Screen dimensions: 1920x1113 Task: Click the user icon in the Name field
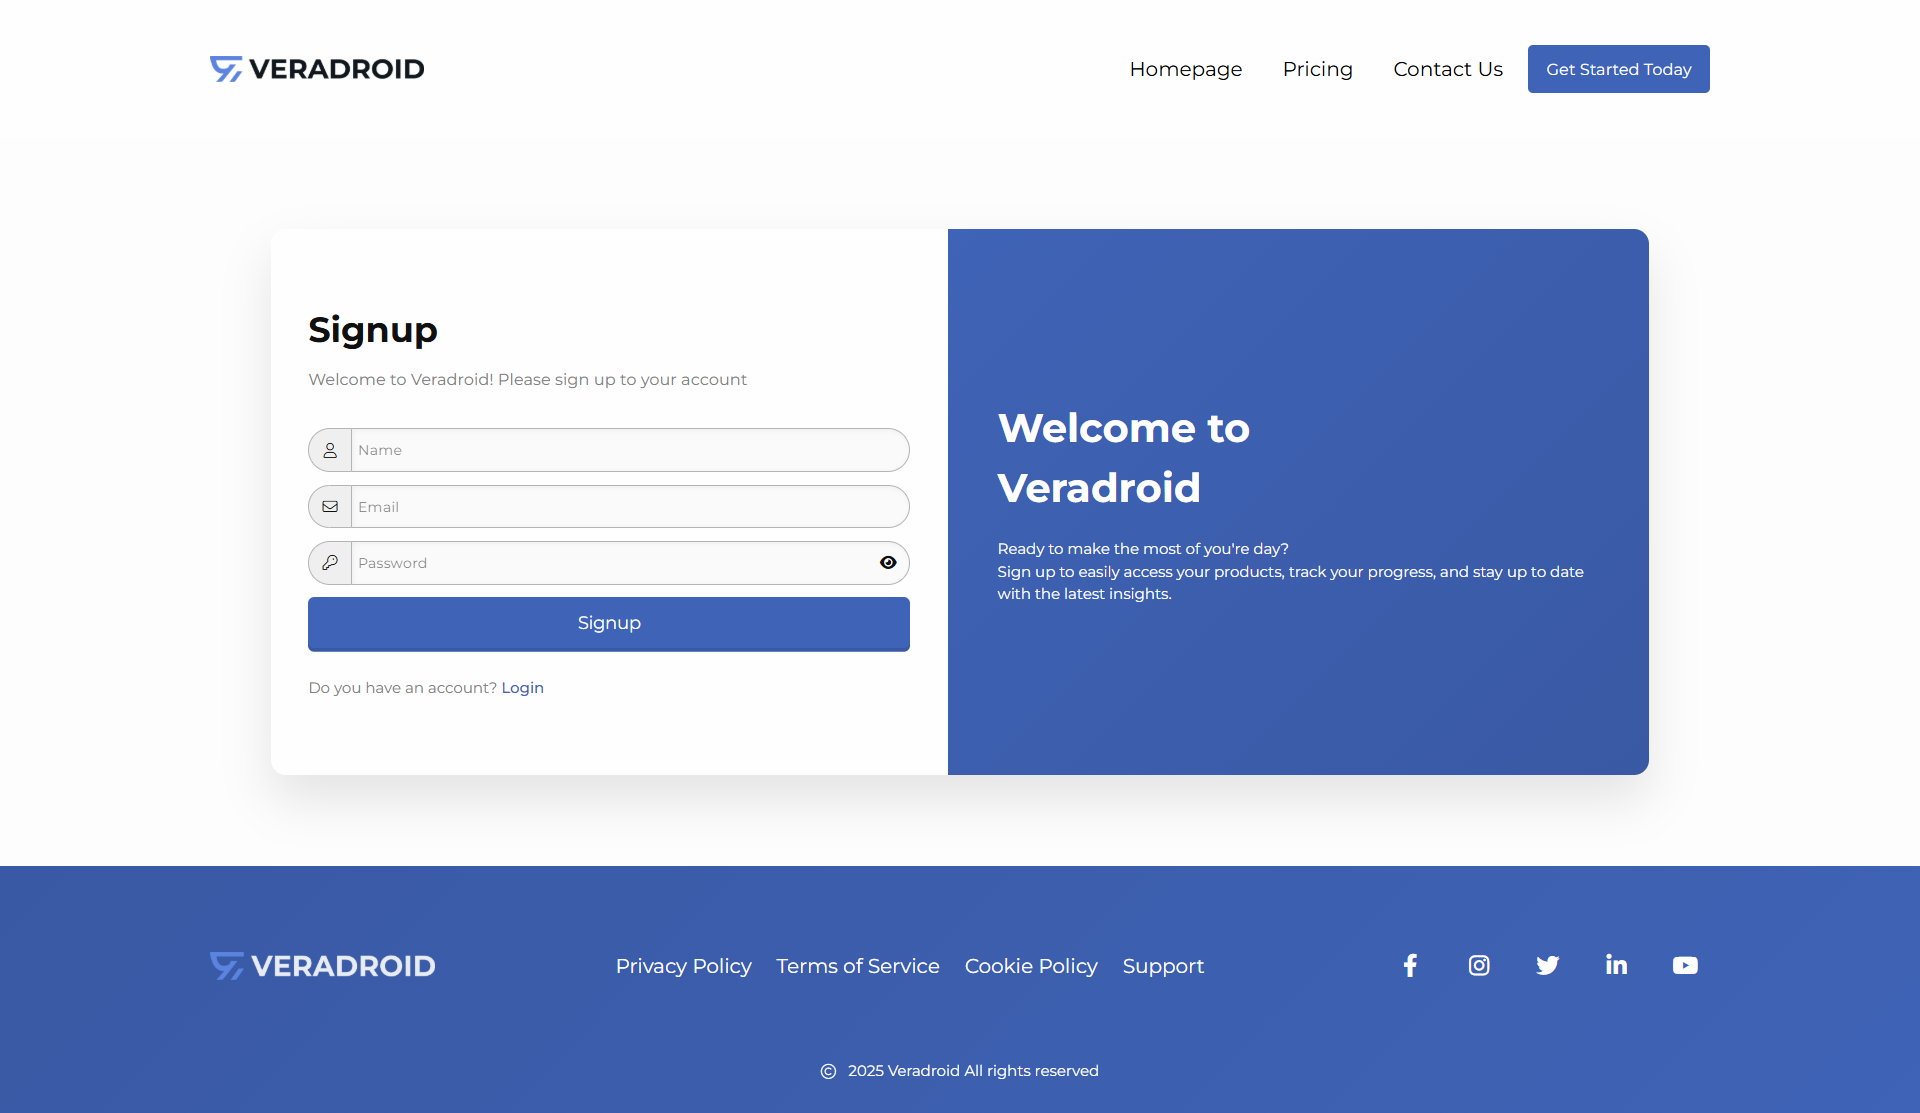click(329, 450)
